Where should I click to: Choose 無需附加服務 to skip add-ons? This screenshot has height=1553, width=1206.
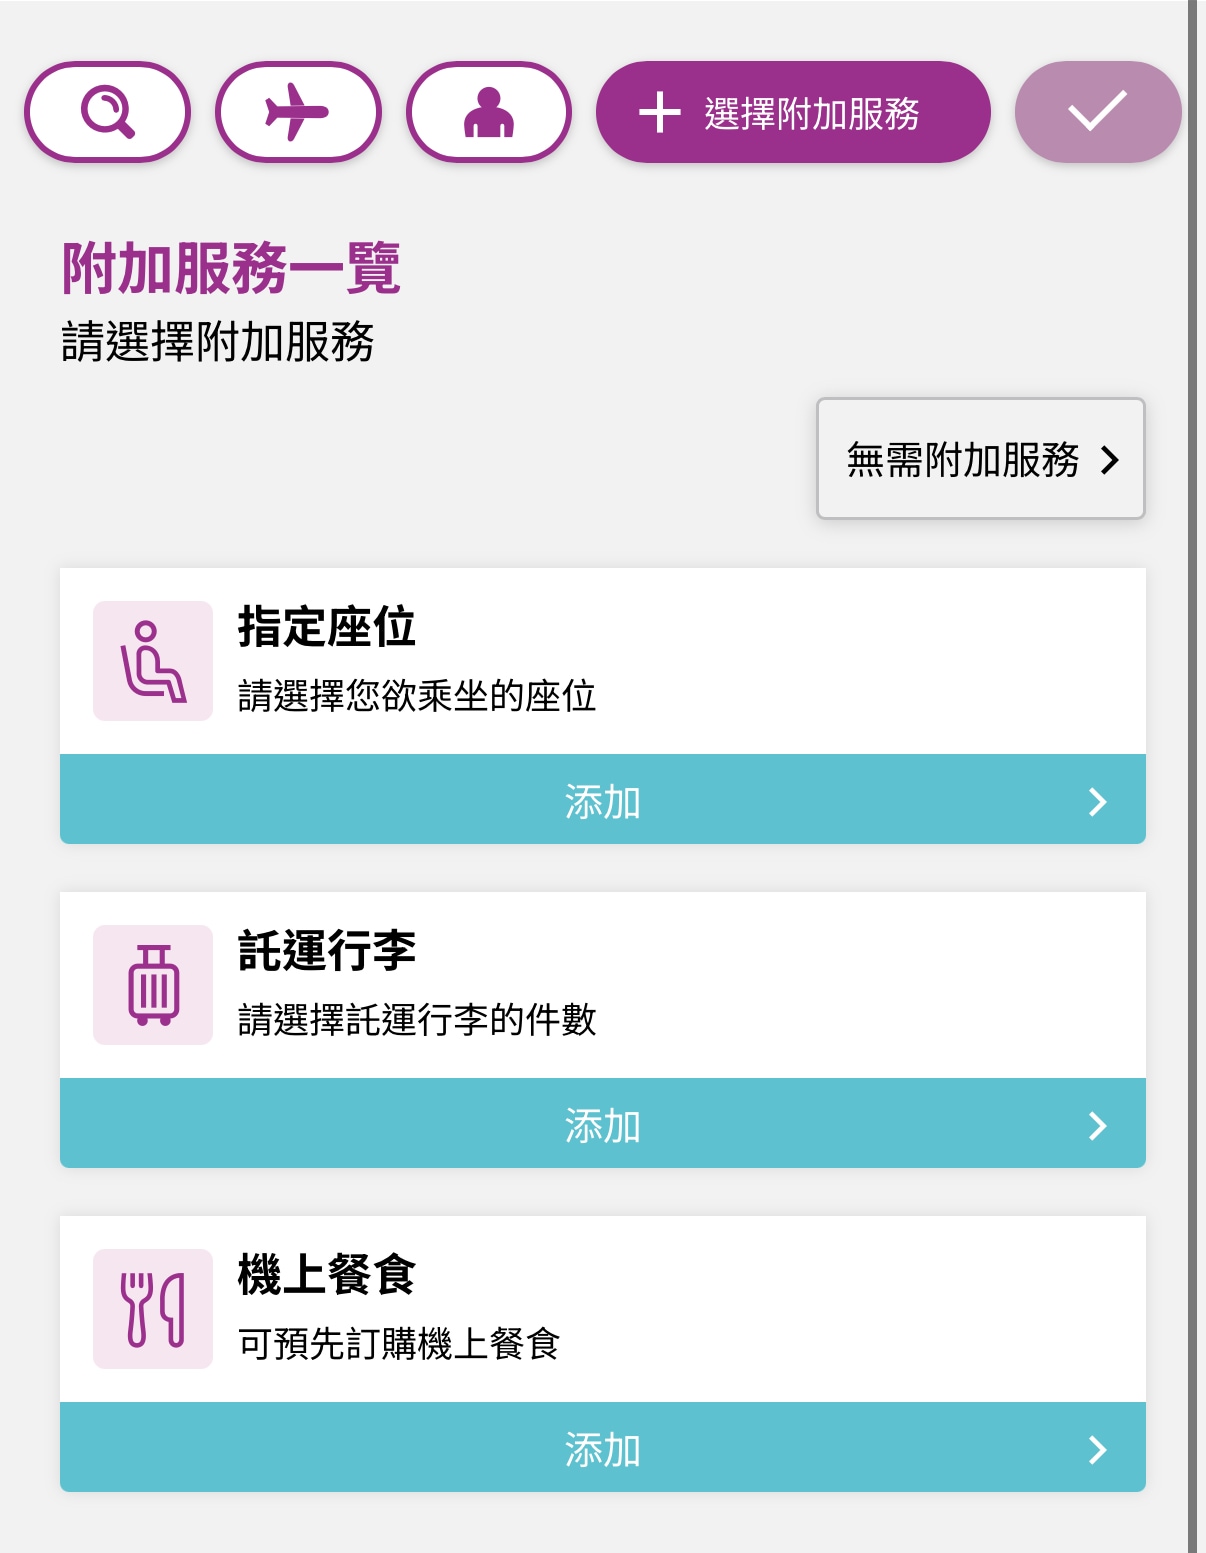click(981, 459)
